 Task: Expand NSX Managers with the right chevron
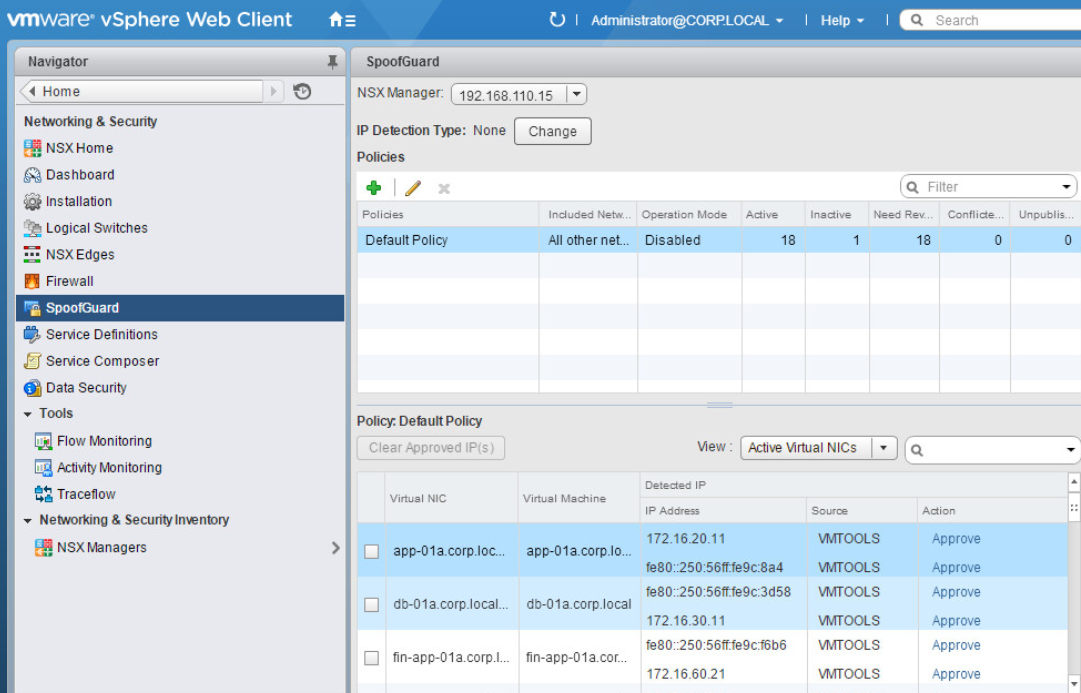tap(336, 548)
